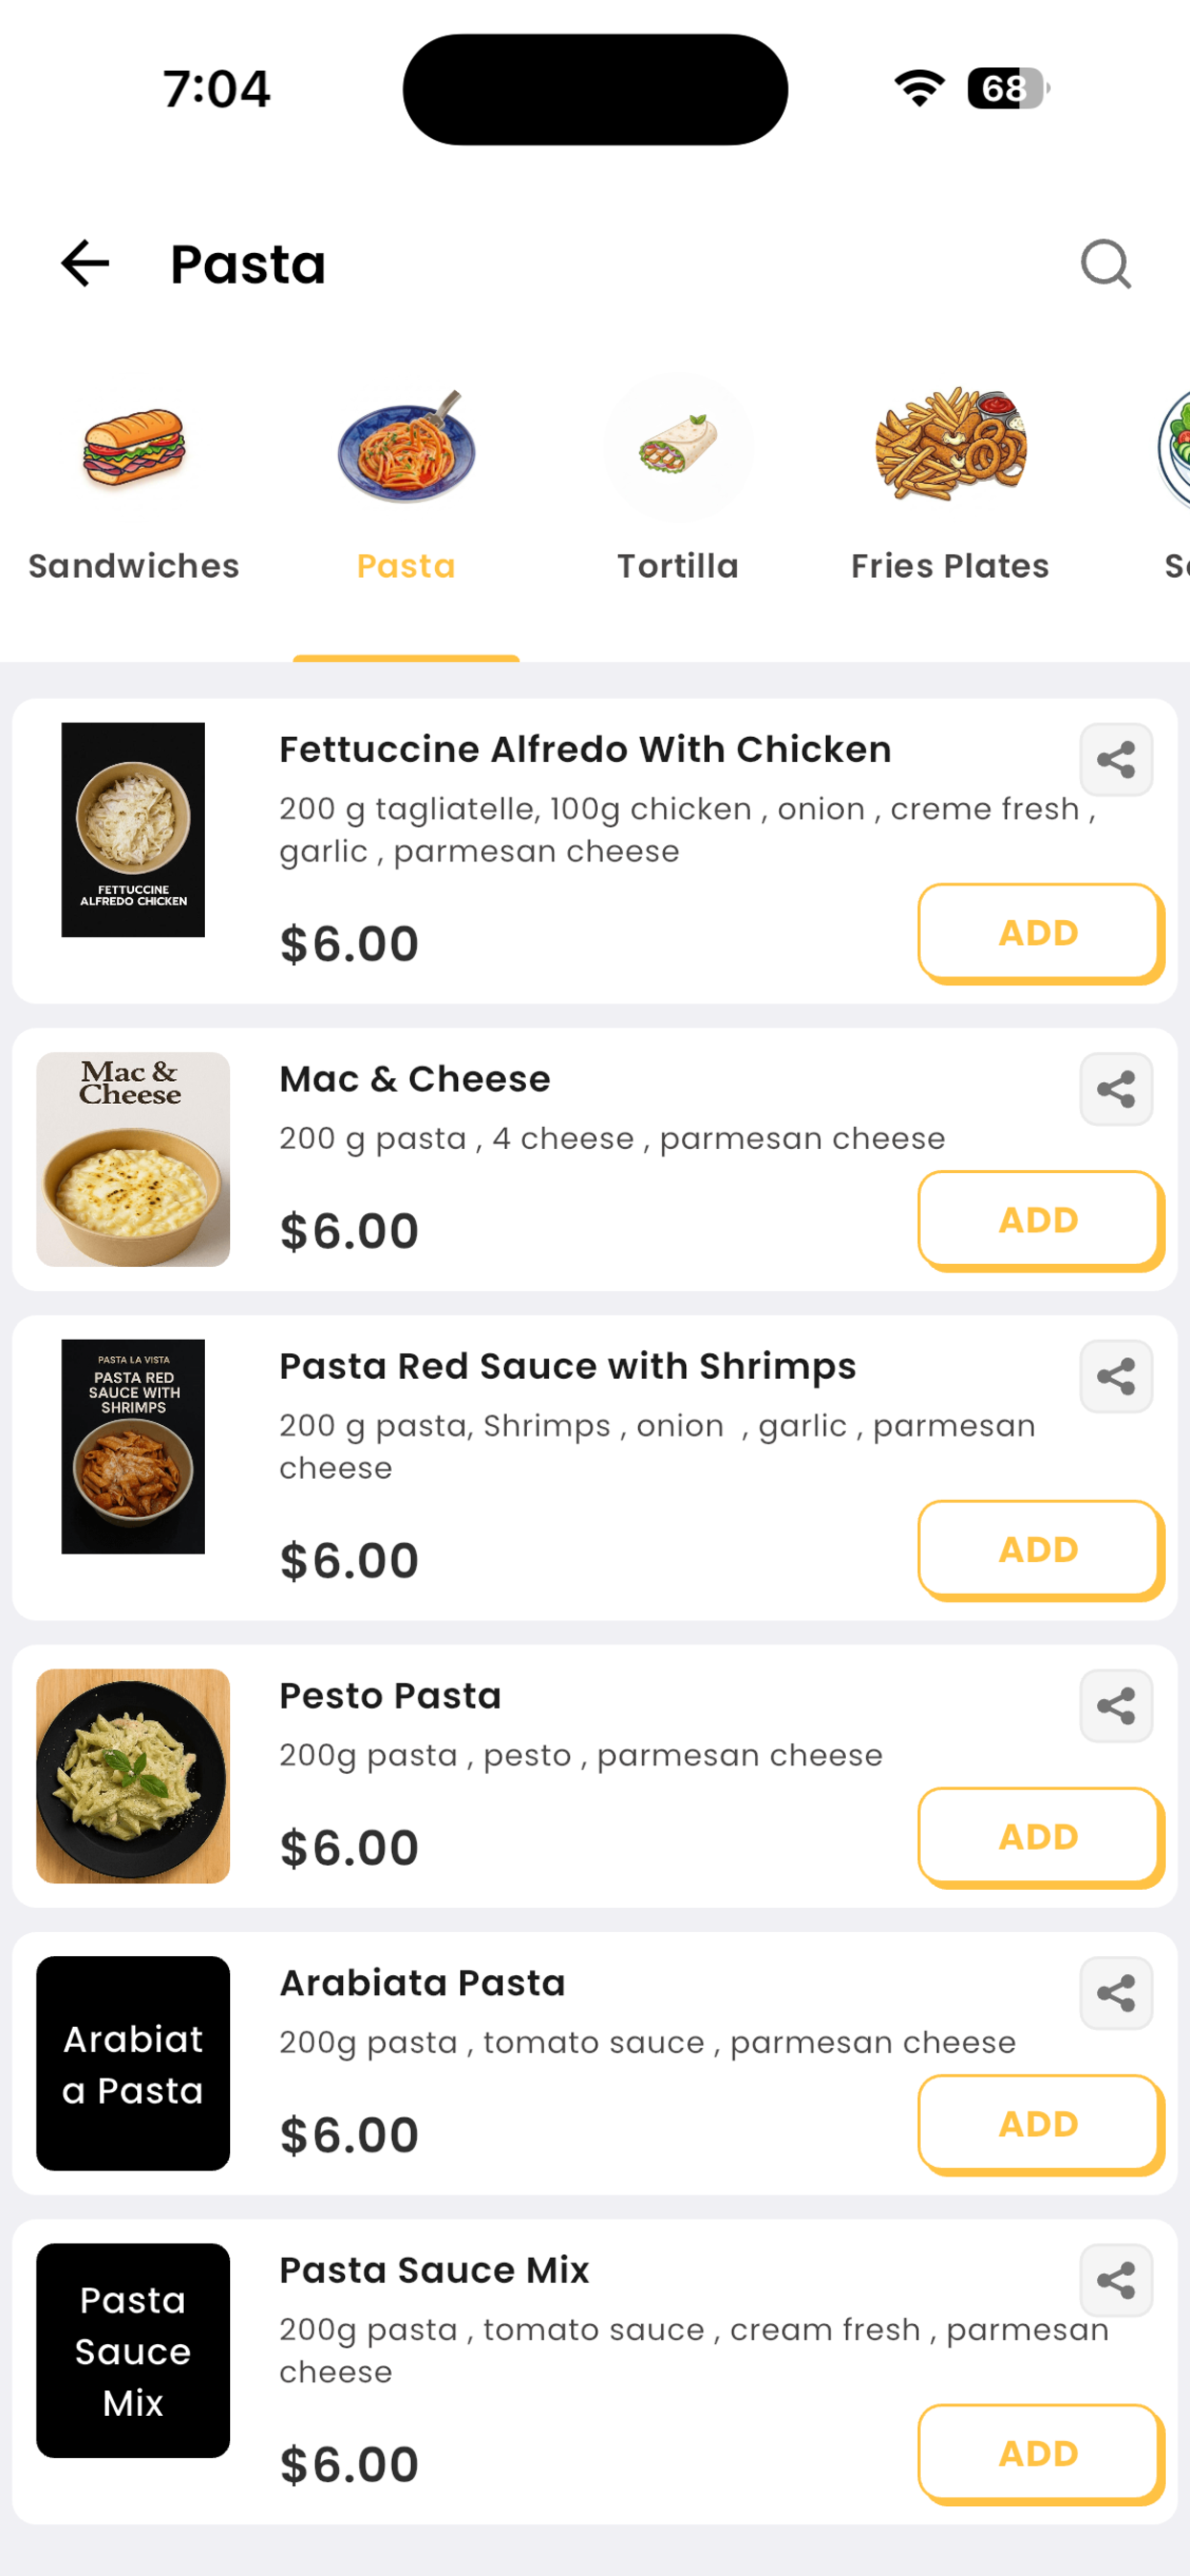This screenshot has height=2576, width=1190.
Task: Tap the Arabiata Pasta placeholder image
Action: pos(133,2064)
